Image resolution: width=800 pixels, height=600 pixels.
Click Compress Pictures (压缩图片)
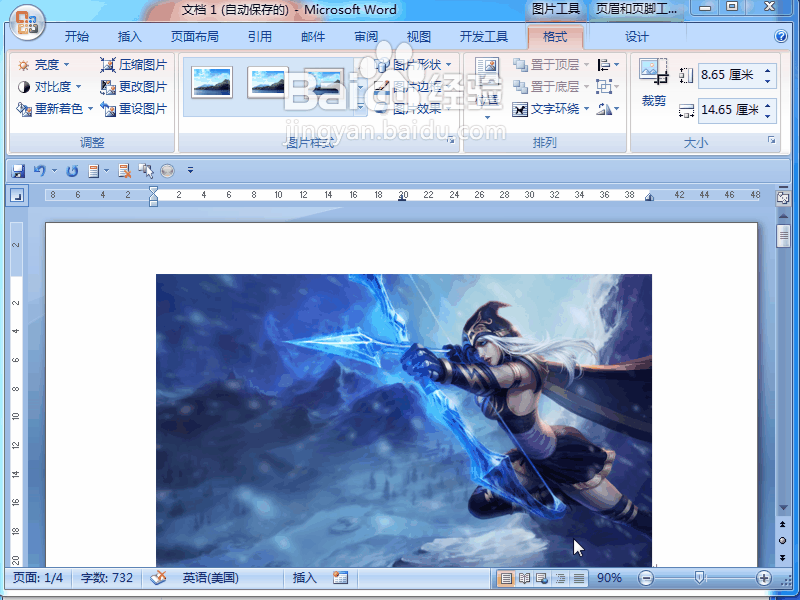(x=133, y=65)
